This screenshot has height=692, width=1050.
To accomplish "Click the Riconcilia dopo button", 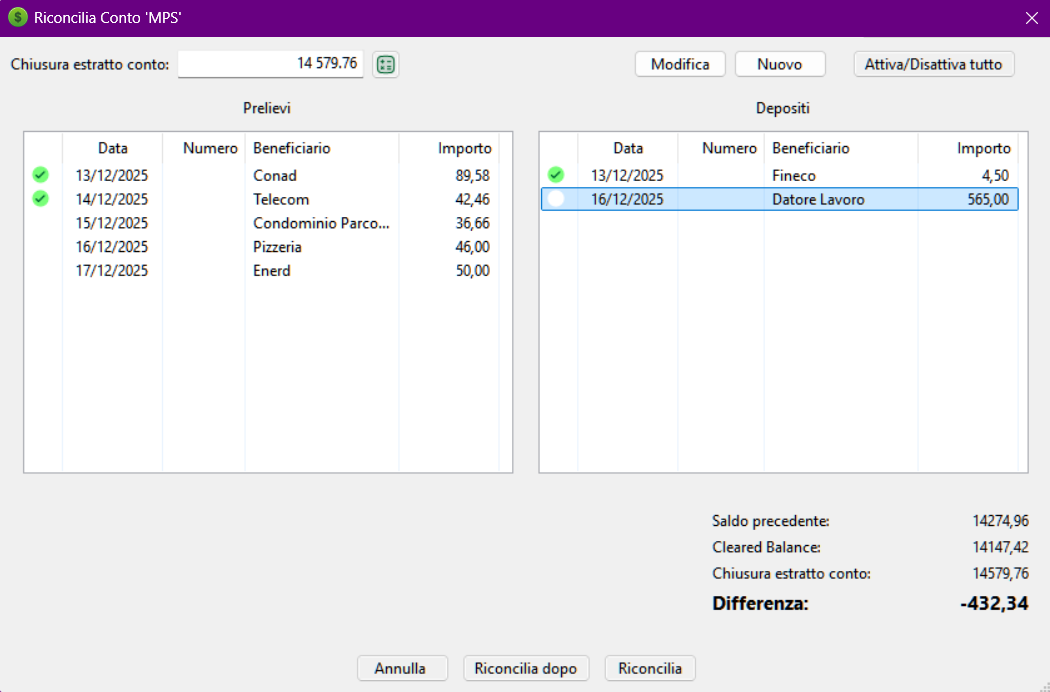I will click(x=527, y=668).
